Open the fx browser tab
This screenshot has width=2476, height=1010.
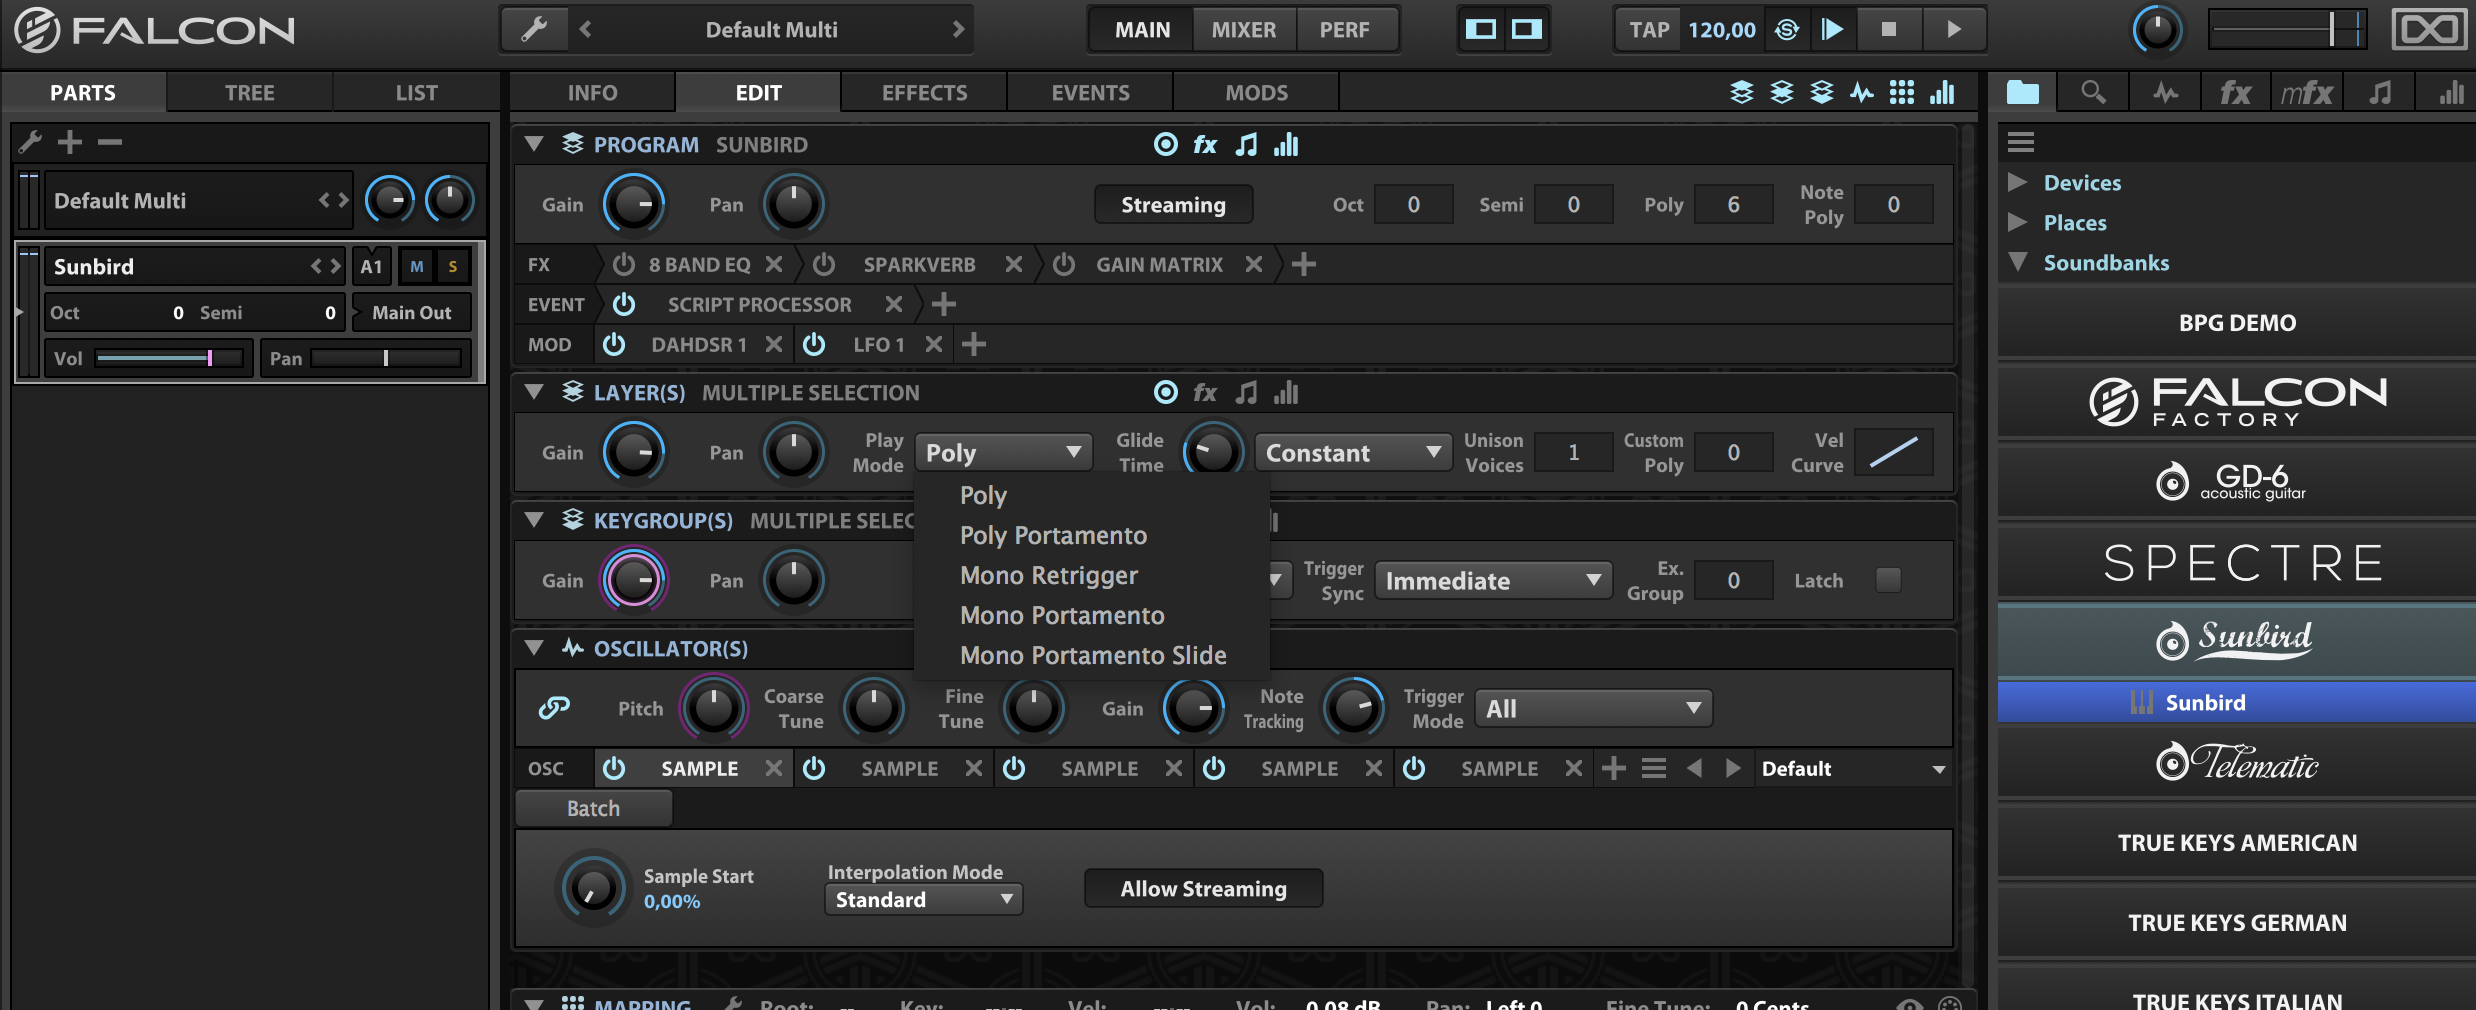(2236, 93)
